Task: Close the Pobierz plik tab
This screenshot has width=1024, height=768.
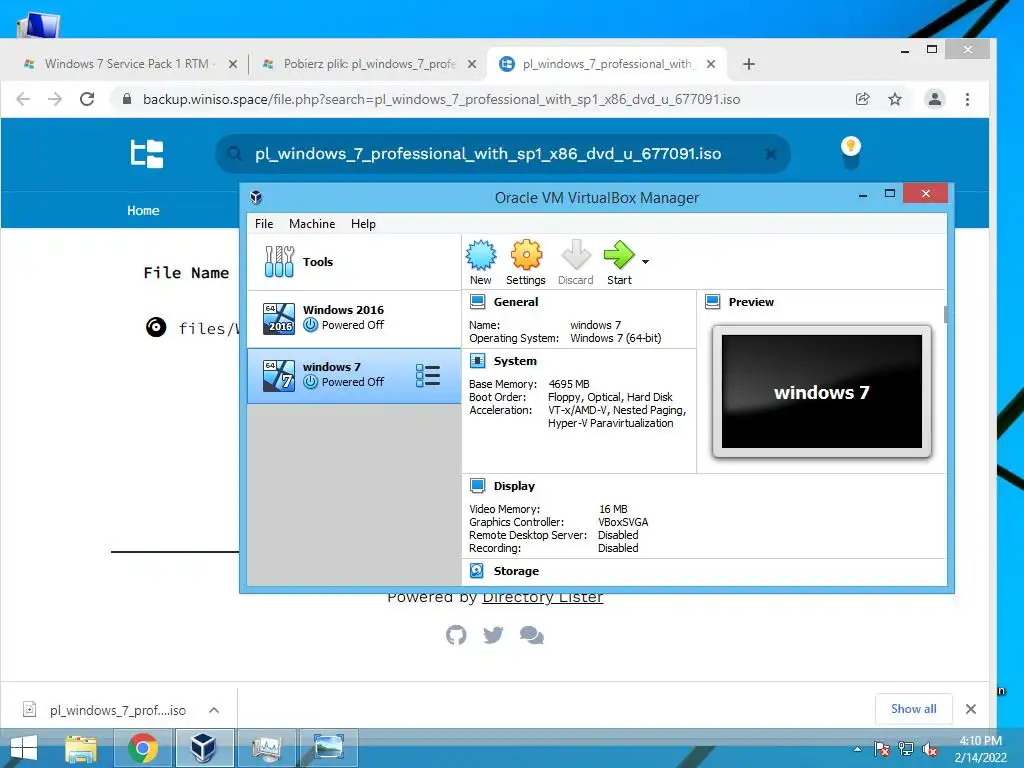Action: (472, 64)
